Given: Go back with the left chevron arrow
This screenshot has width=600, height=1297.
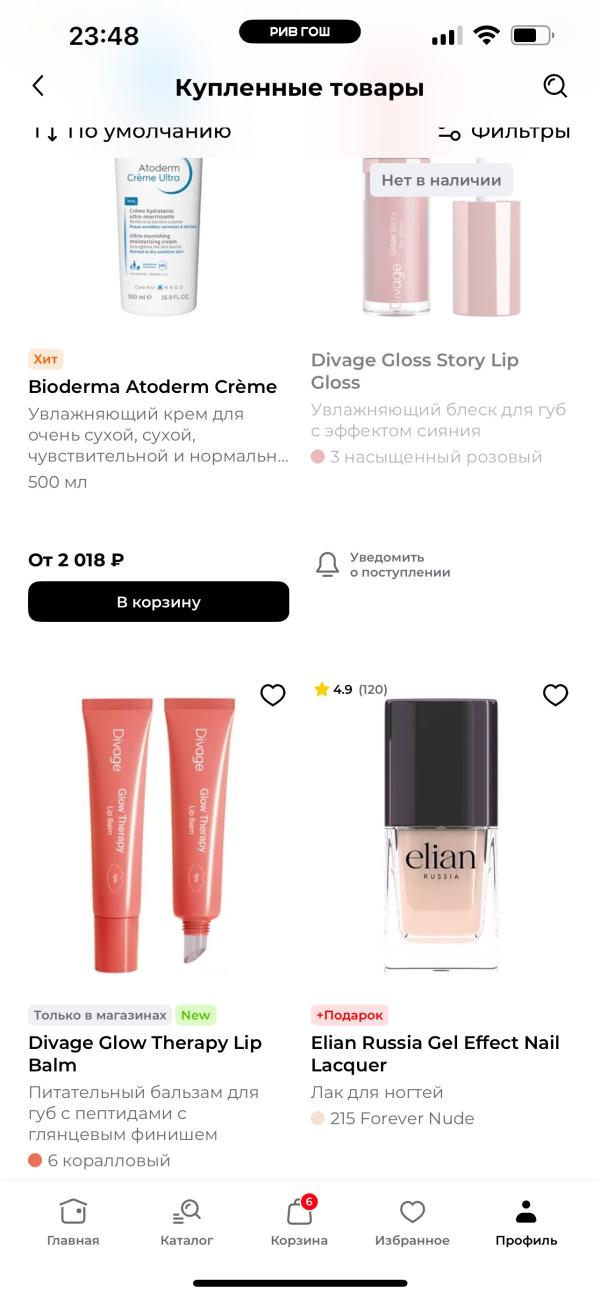Looking at the screenshot, I should pyautogui.click(x=38, y=86).
